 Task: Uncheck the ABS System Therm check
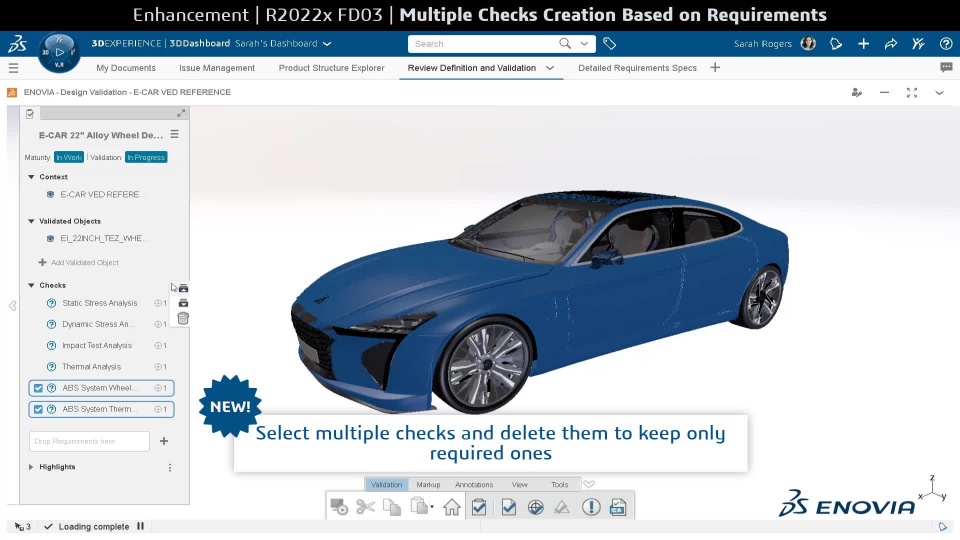38,409
